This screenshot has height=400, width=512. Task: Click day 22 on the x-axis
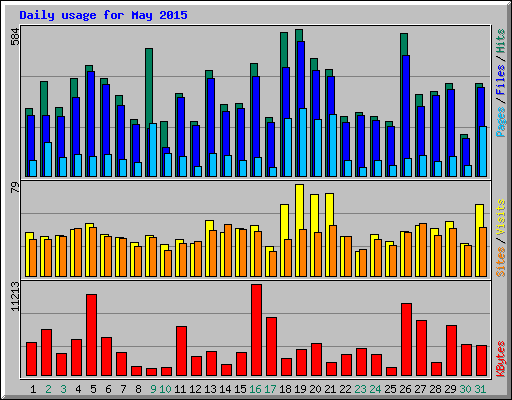pos(345,389)
